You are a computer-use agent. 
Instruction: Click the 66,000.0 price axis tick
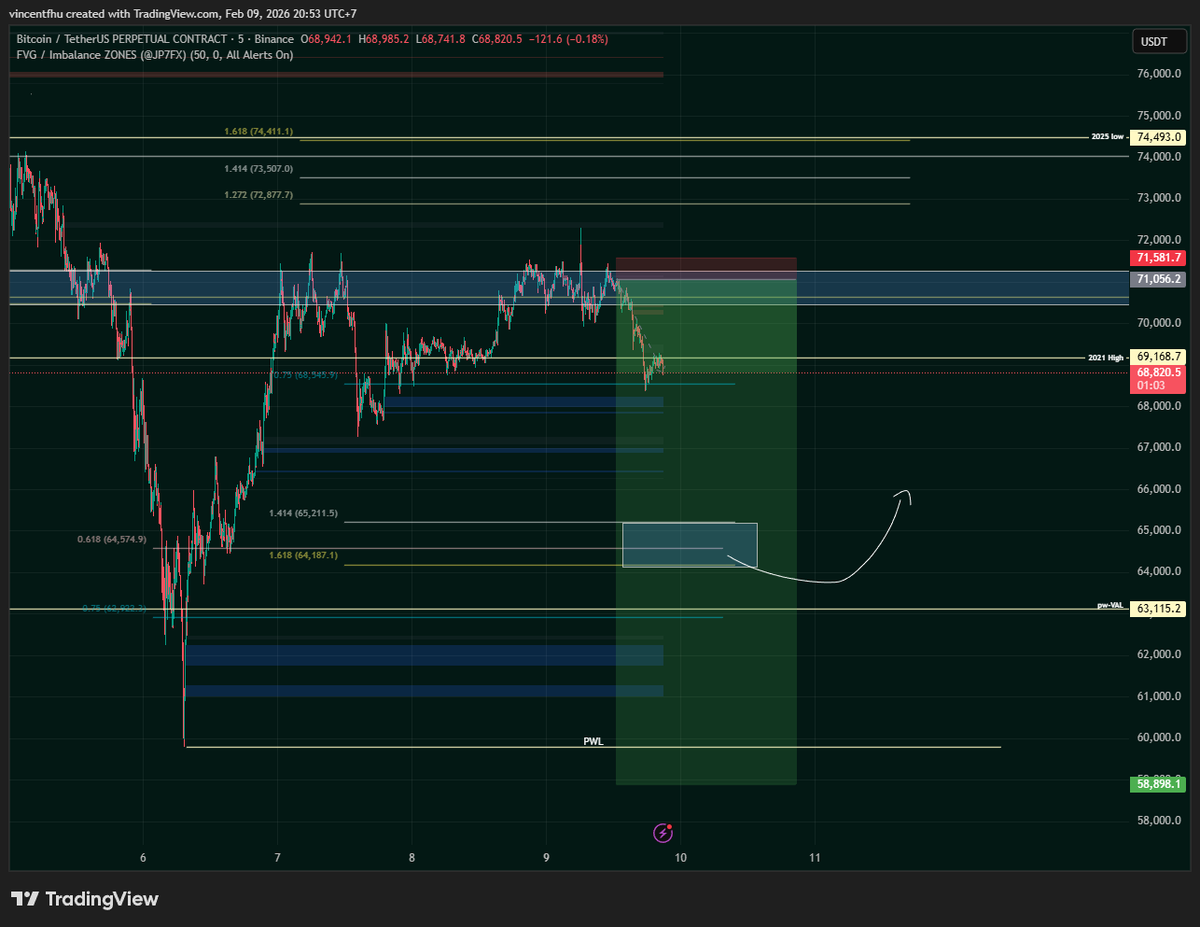point(1159,489)
